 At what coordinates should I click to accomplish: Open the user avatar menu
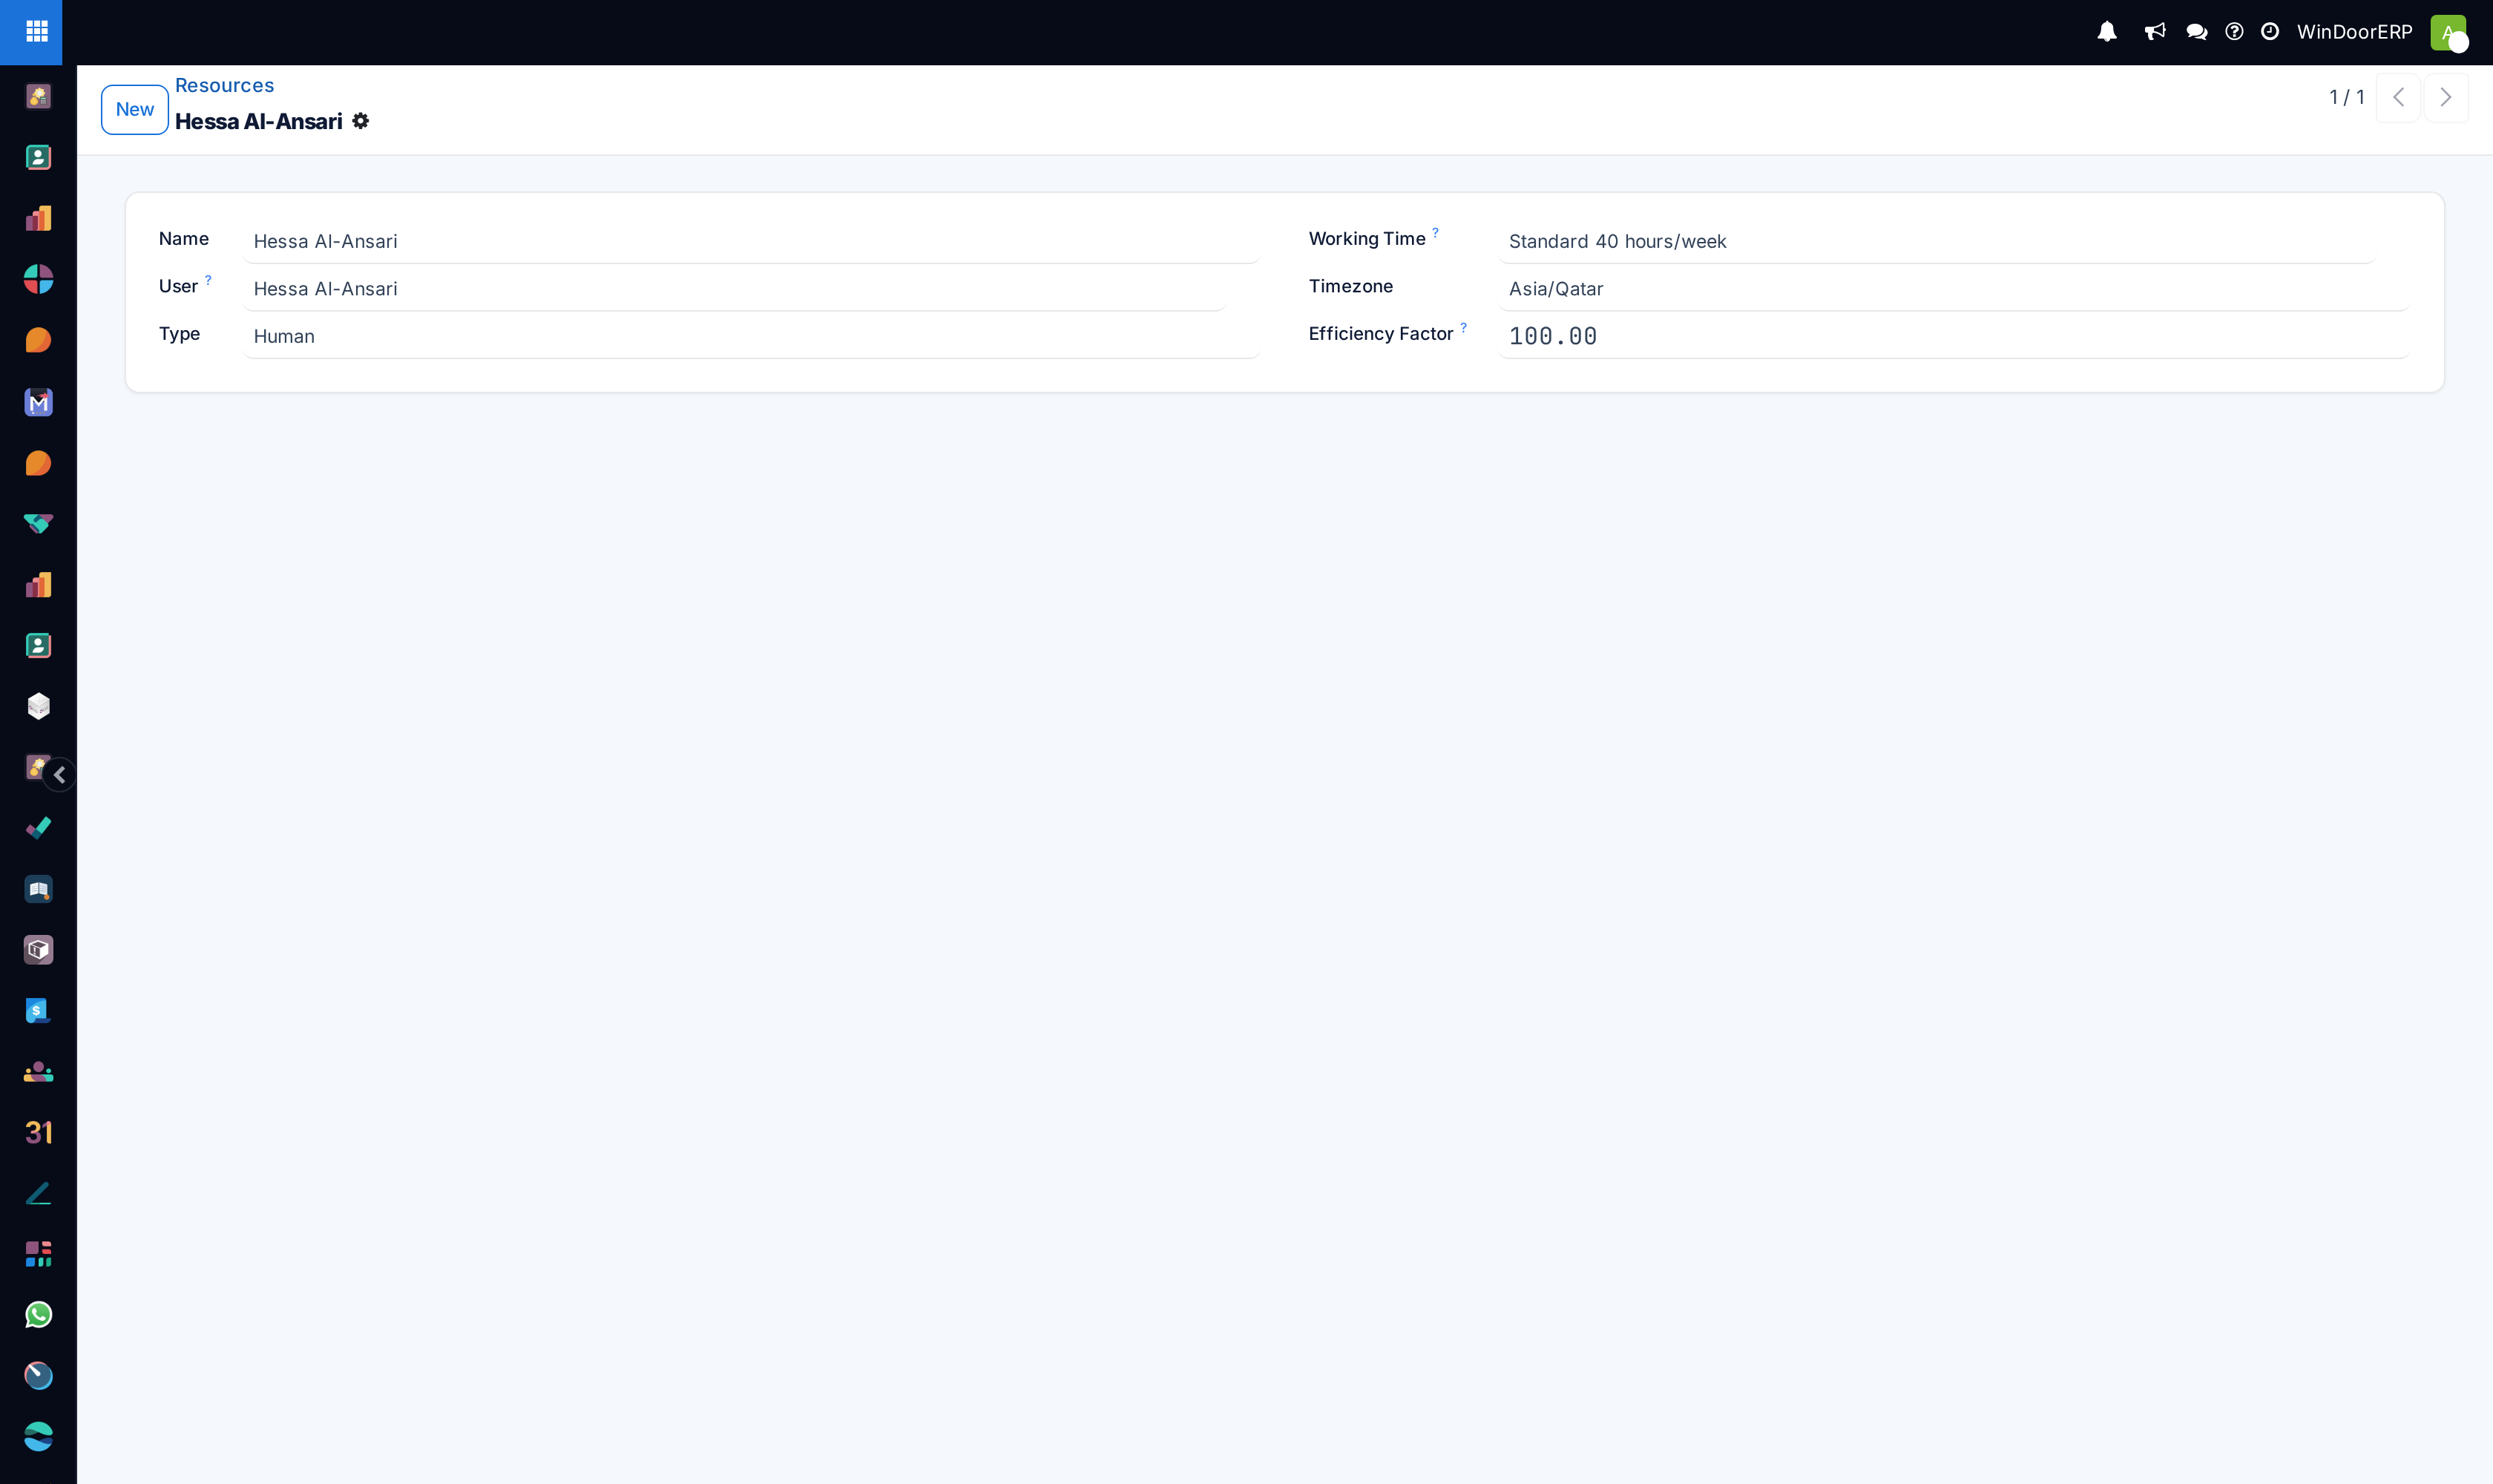coord(2448,32)
